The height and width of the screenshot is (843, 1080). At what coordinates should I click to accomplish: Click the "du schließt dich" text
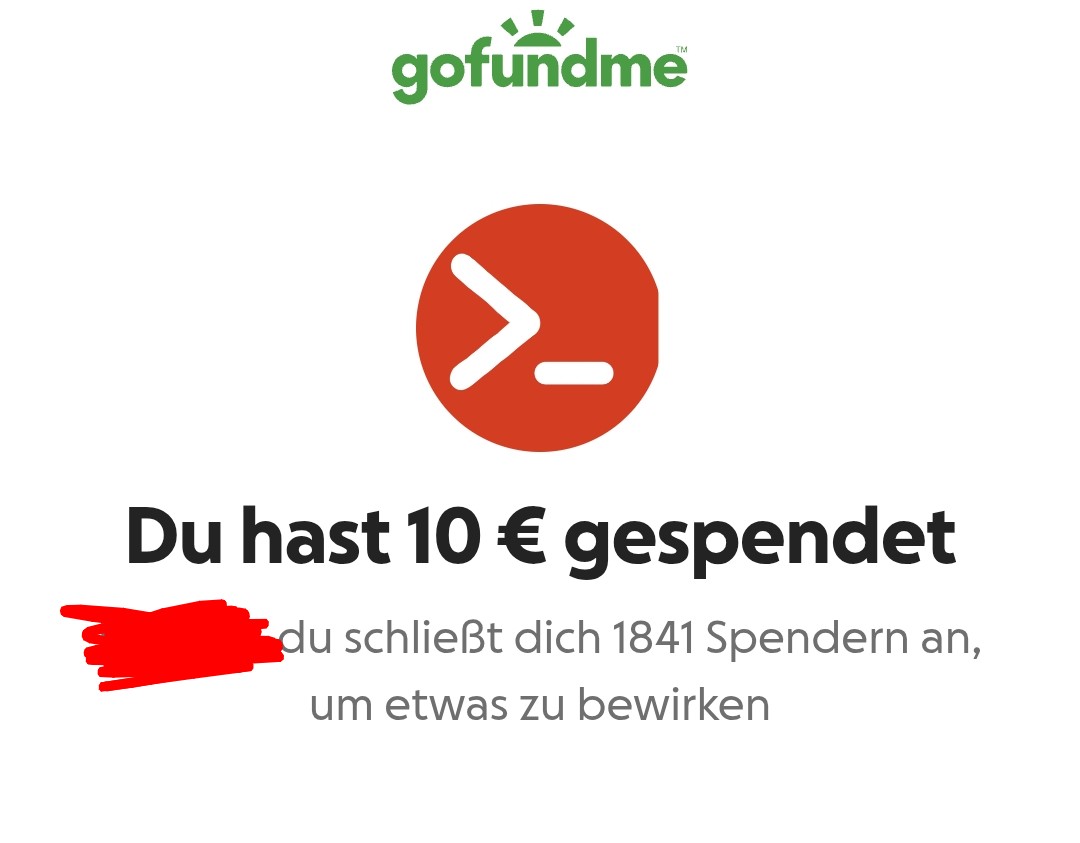(442, 638)
